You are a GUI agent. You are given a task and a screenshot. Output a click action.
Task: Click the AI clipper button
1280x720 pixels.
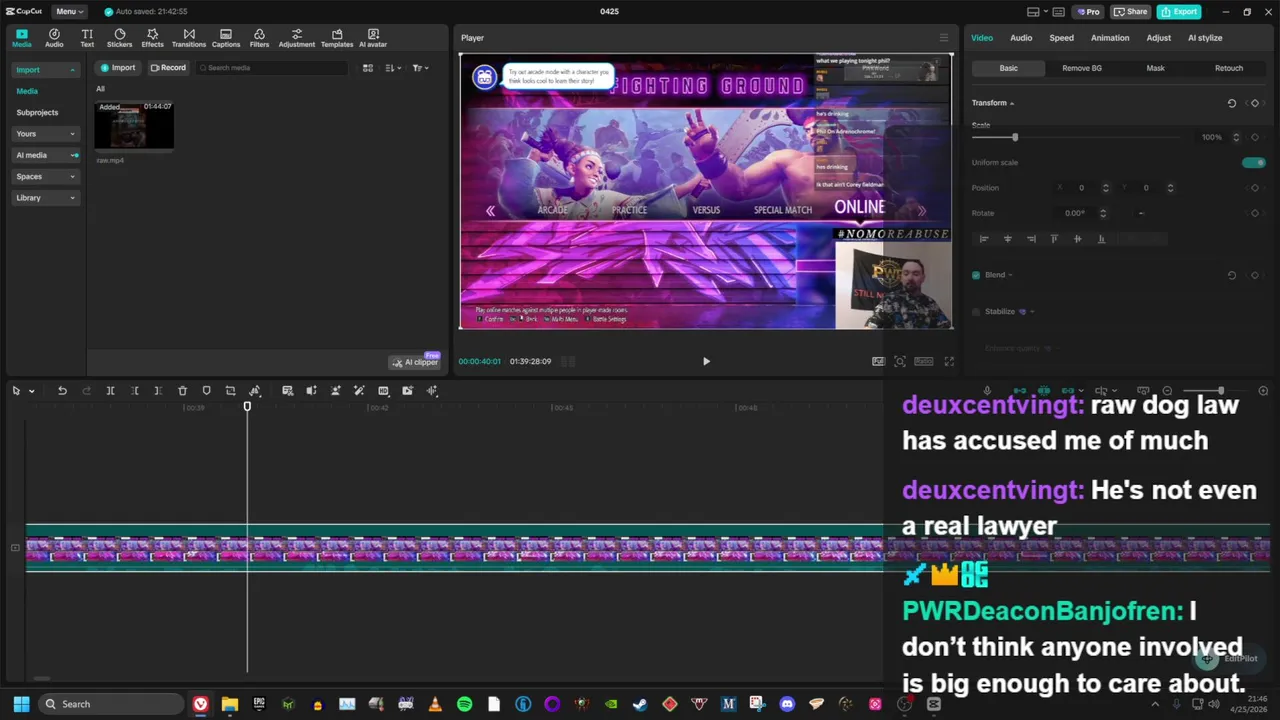(415, 362)
